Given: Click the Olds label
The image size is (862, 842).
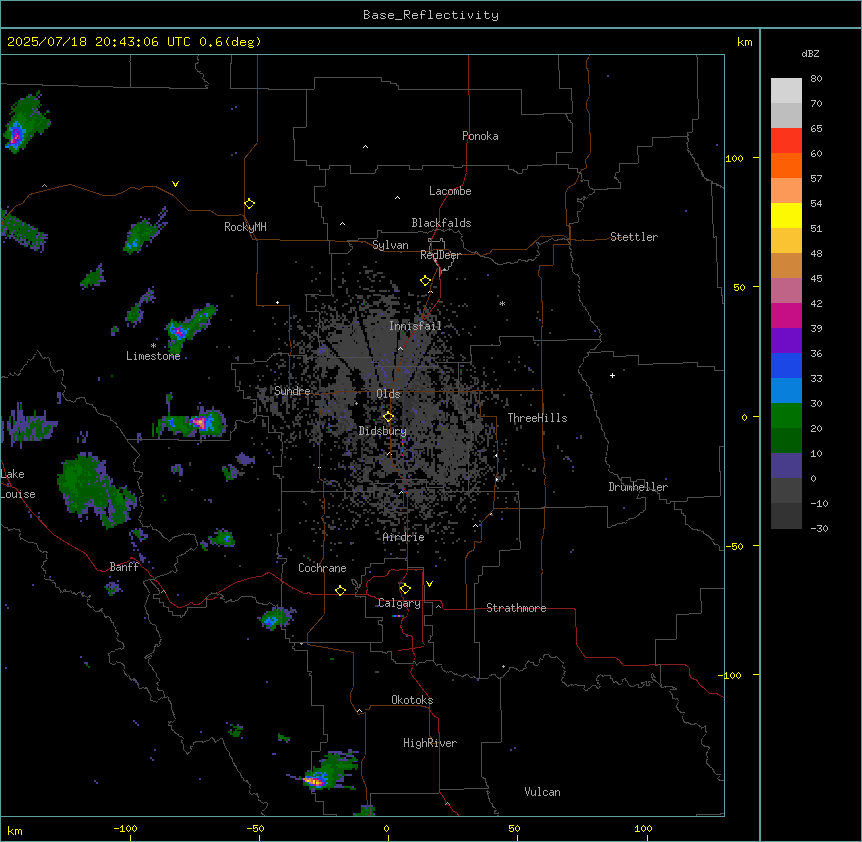Looking at the screenshot, I should click(388, 394).
